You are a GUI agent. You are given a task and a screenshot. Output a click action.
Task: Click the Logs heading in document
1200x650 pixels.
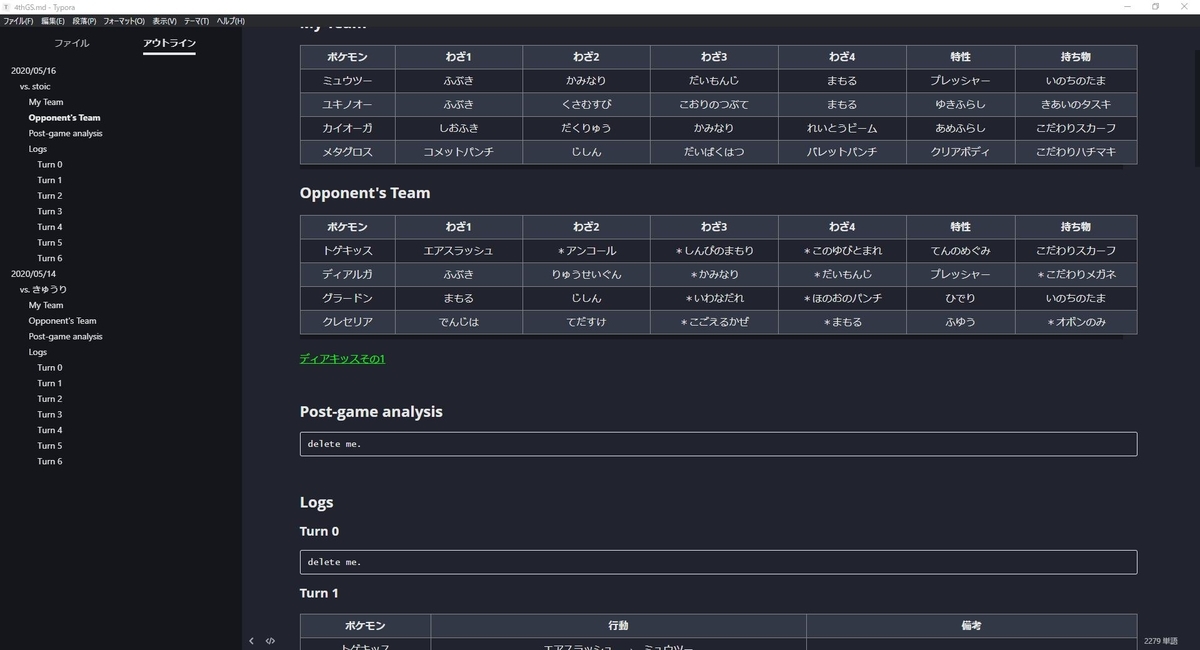click(x=317, y=502)
